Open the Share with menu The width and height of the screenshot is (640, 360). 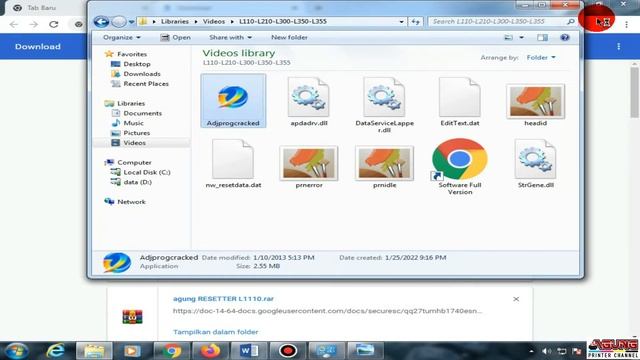point(230,37)
